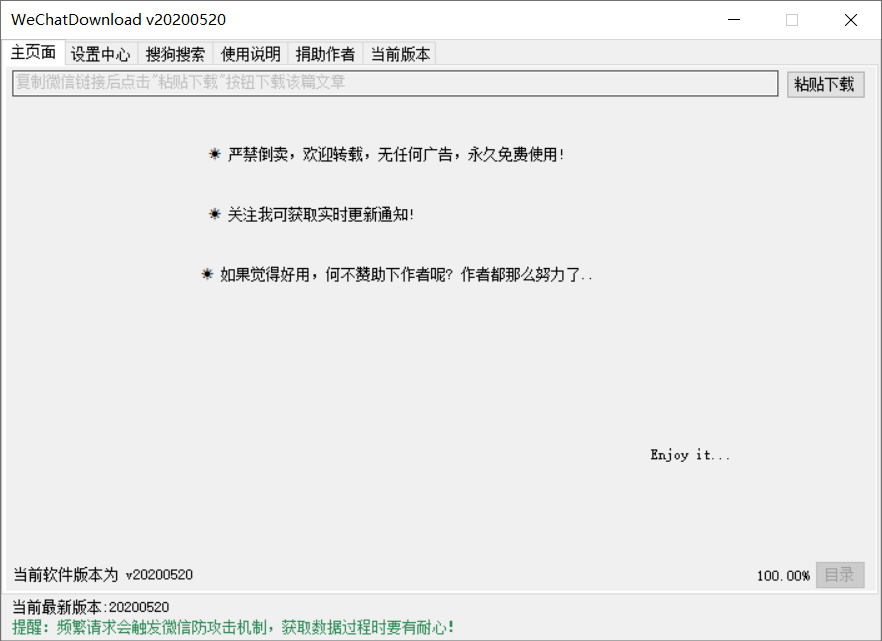The image size is (882, 641).
Task: Minimize the WeChatDownload window
Action: pos(734,20)
